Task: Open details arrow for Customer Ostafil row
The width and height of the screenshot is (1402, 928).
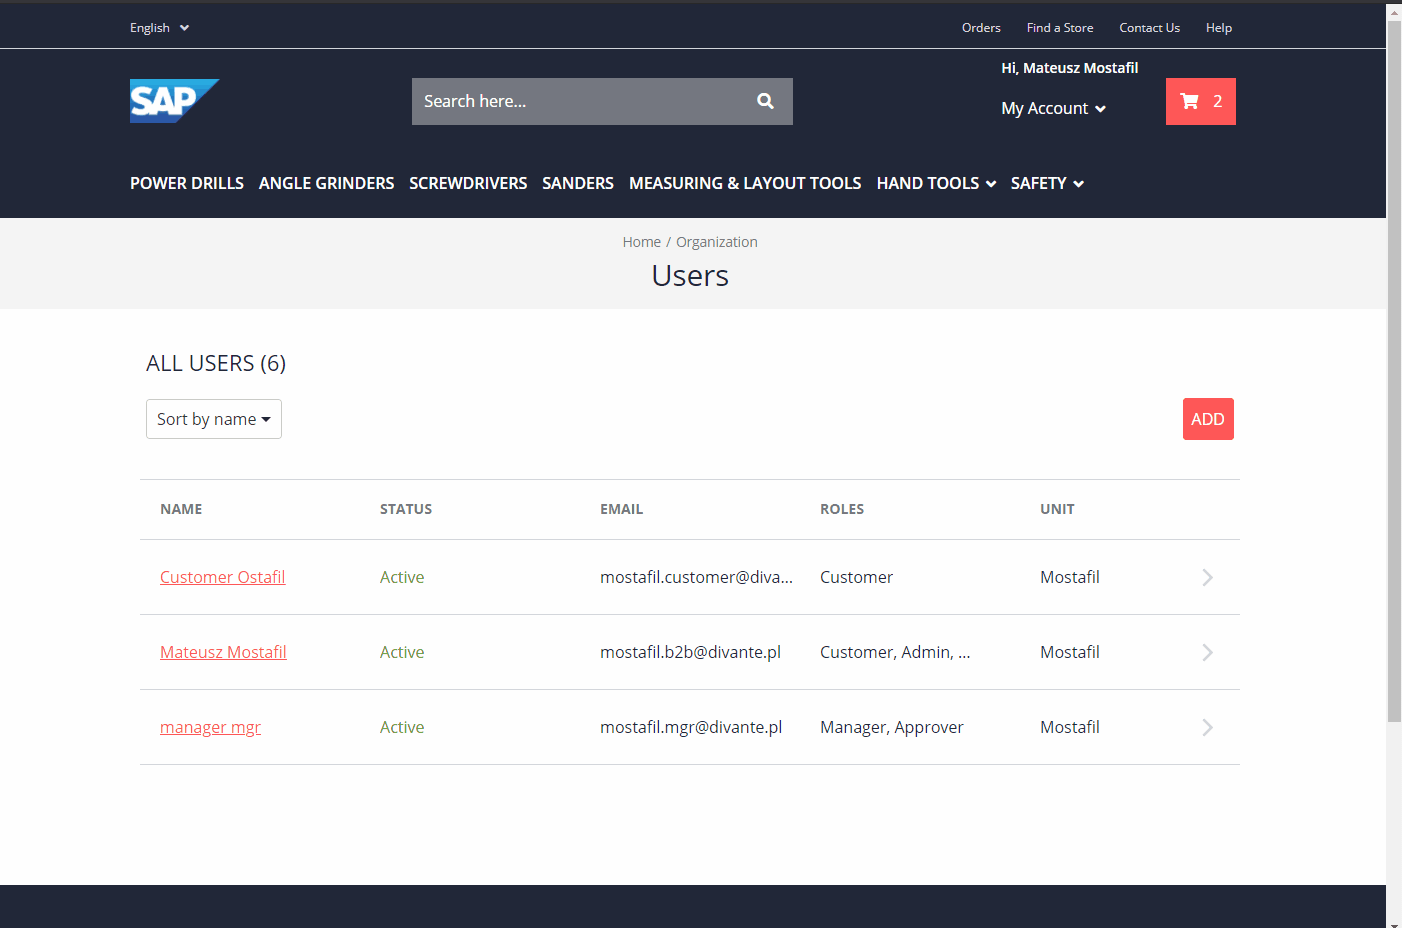Action: coord(1207,578)
